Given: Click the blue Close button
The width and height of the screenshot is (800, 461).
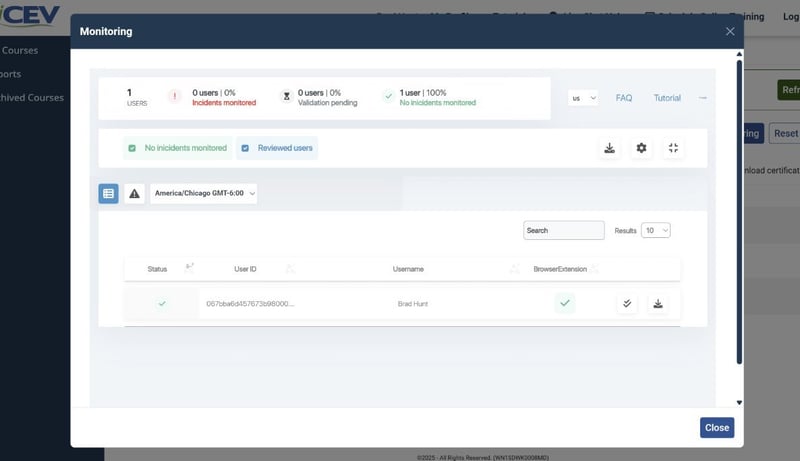Looking at the screenshot, I should (x=717, y=427).
